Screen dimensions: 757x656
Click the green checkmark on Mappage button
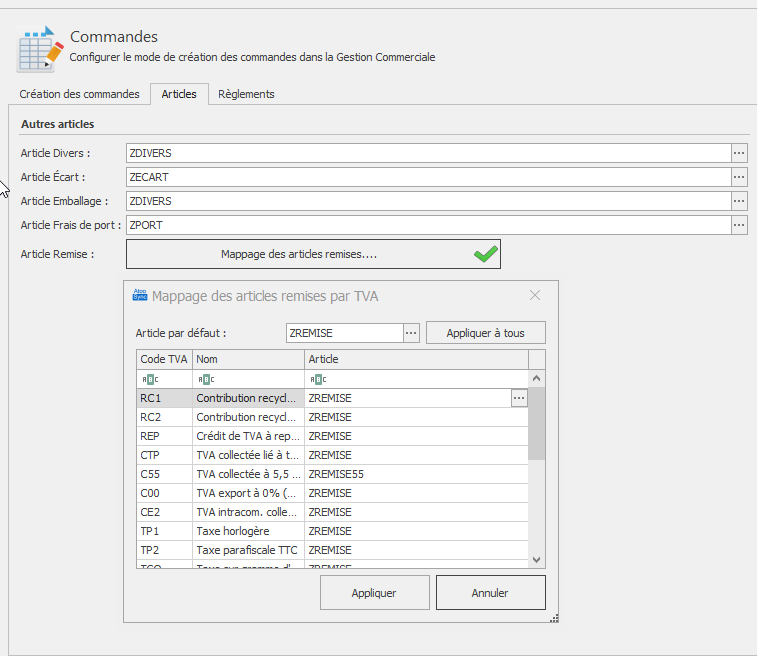pyautogui.click(x=486, y=254)
